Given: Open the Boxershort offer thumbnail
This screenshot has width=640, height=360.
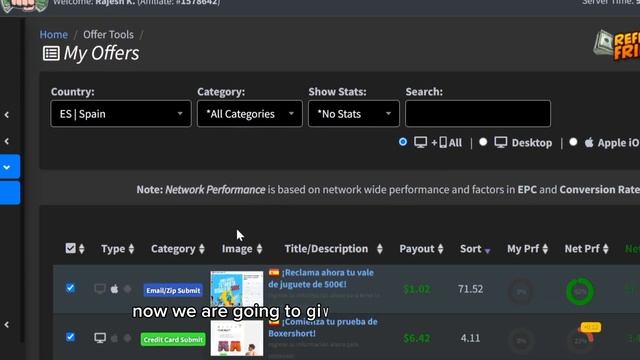Looking at the screenshot, I should (237, 338).
